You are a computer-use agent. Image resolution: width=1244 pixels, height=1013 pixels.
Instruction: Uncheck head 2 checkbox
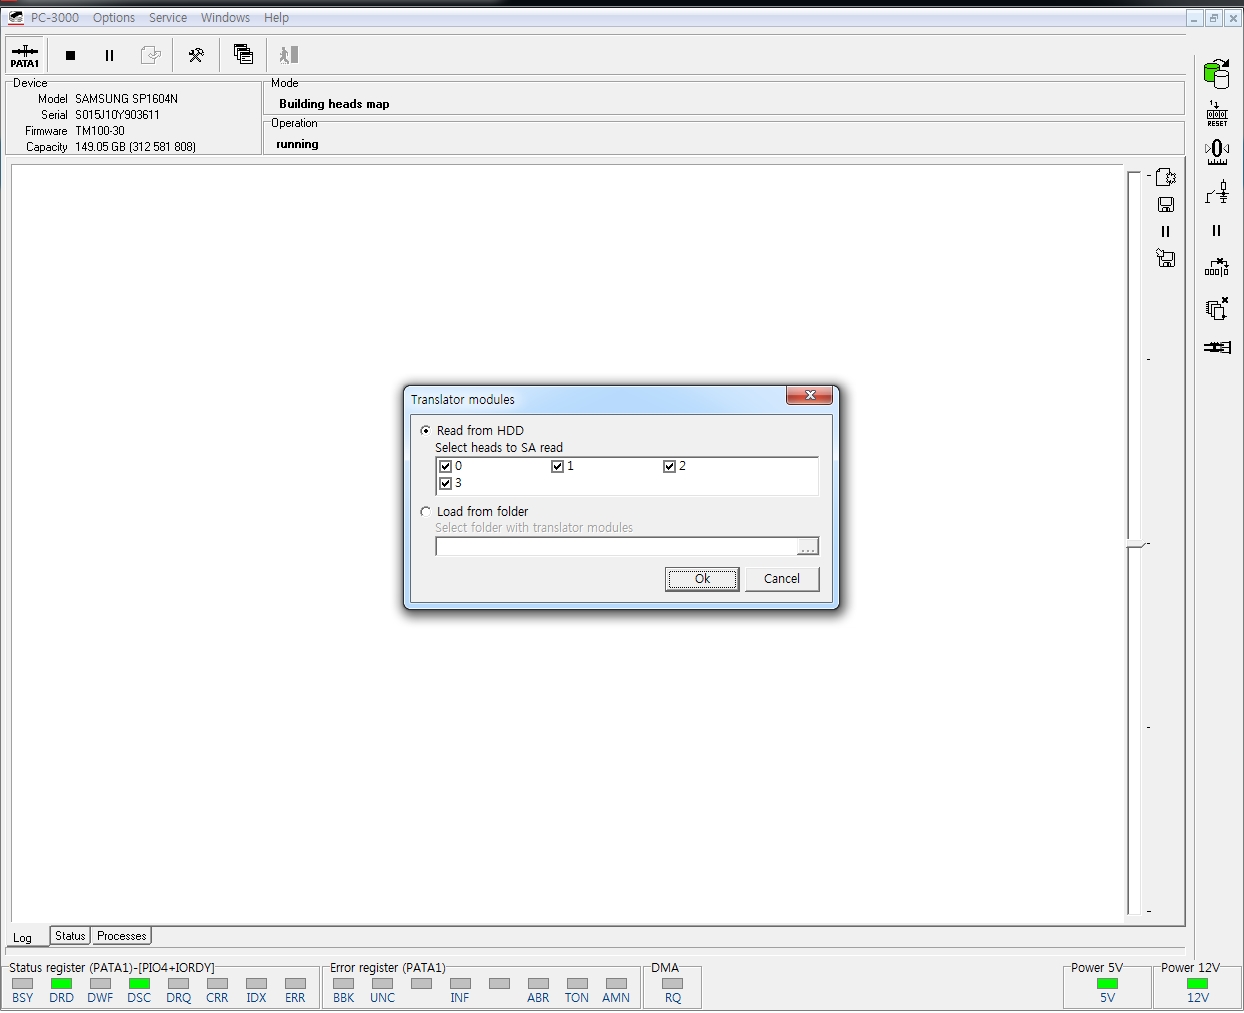[670, 466]
